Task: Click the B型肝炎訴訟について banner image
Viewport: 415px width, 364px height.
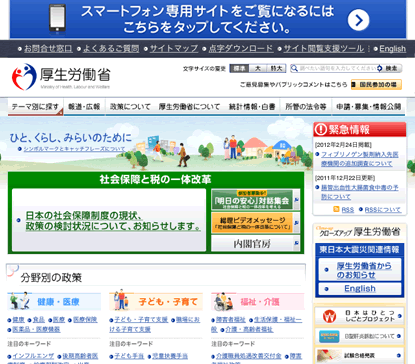Action: tap(329, 336)
